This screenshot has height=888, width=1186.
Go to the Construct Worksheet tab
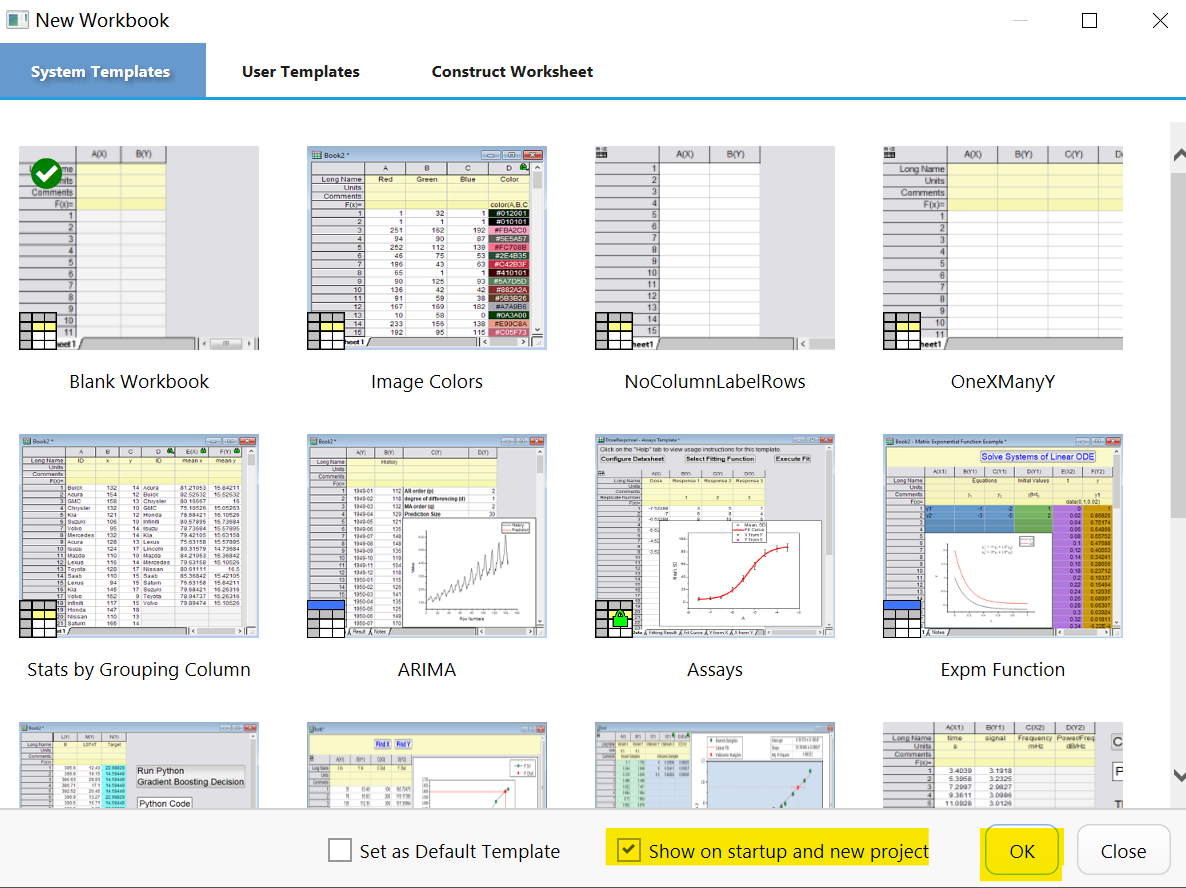[512, 71]
